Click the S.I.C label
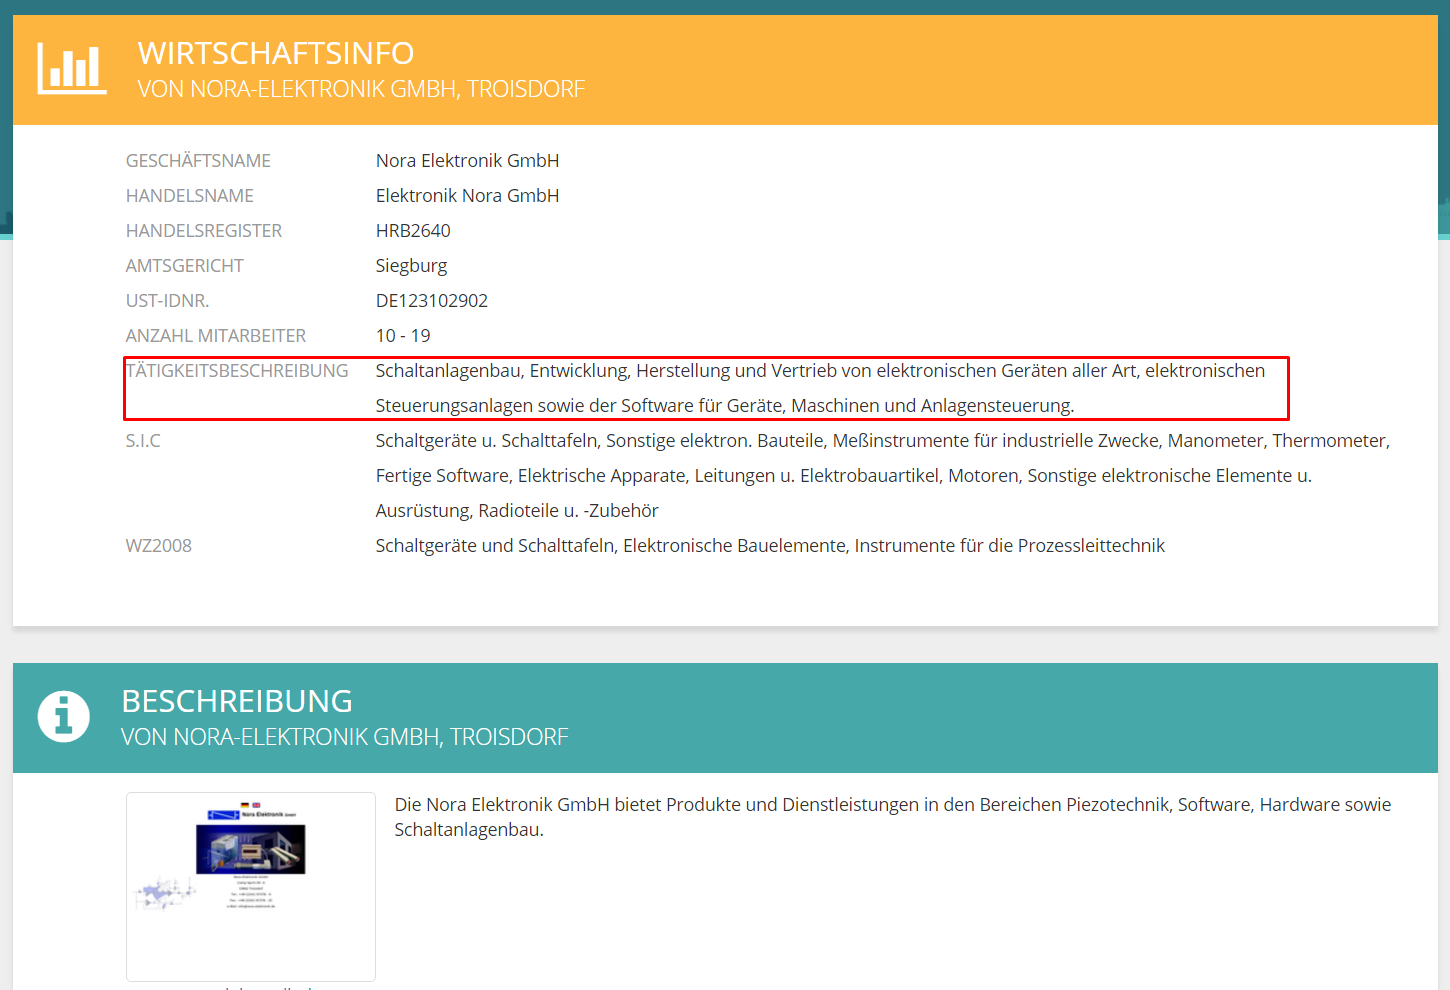Screen dimensions: 1450x990 tap(143, 441)
